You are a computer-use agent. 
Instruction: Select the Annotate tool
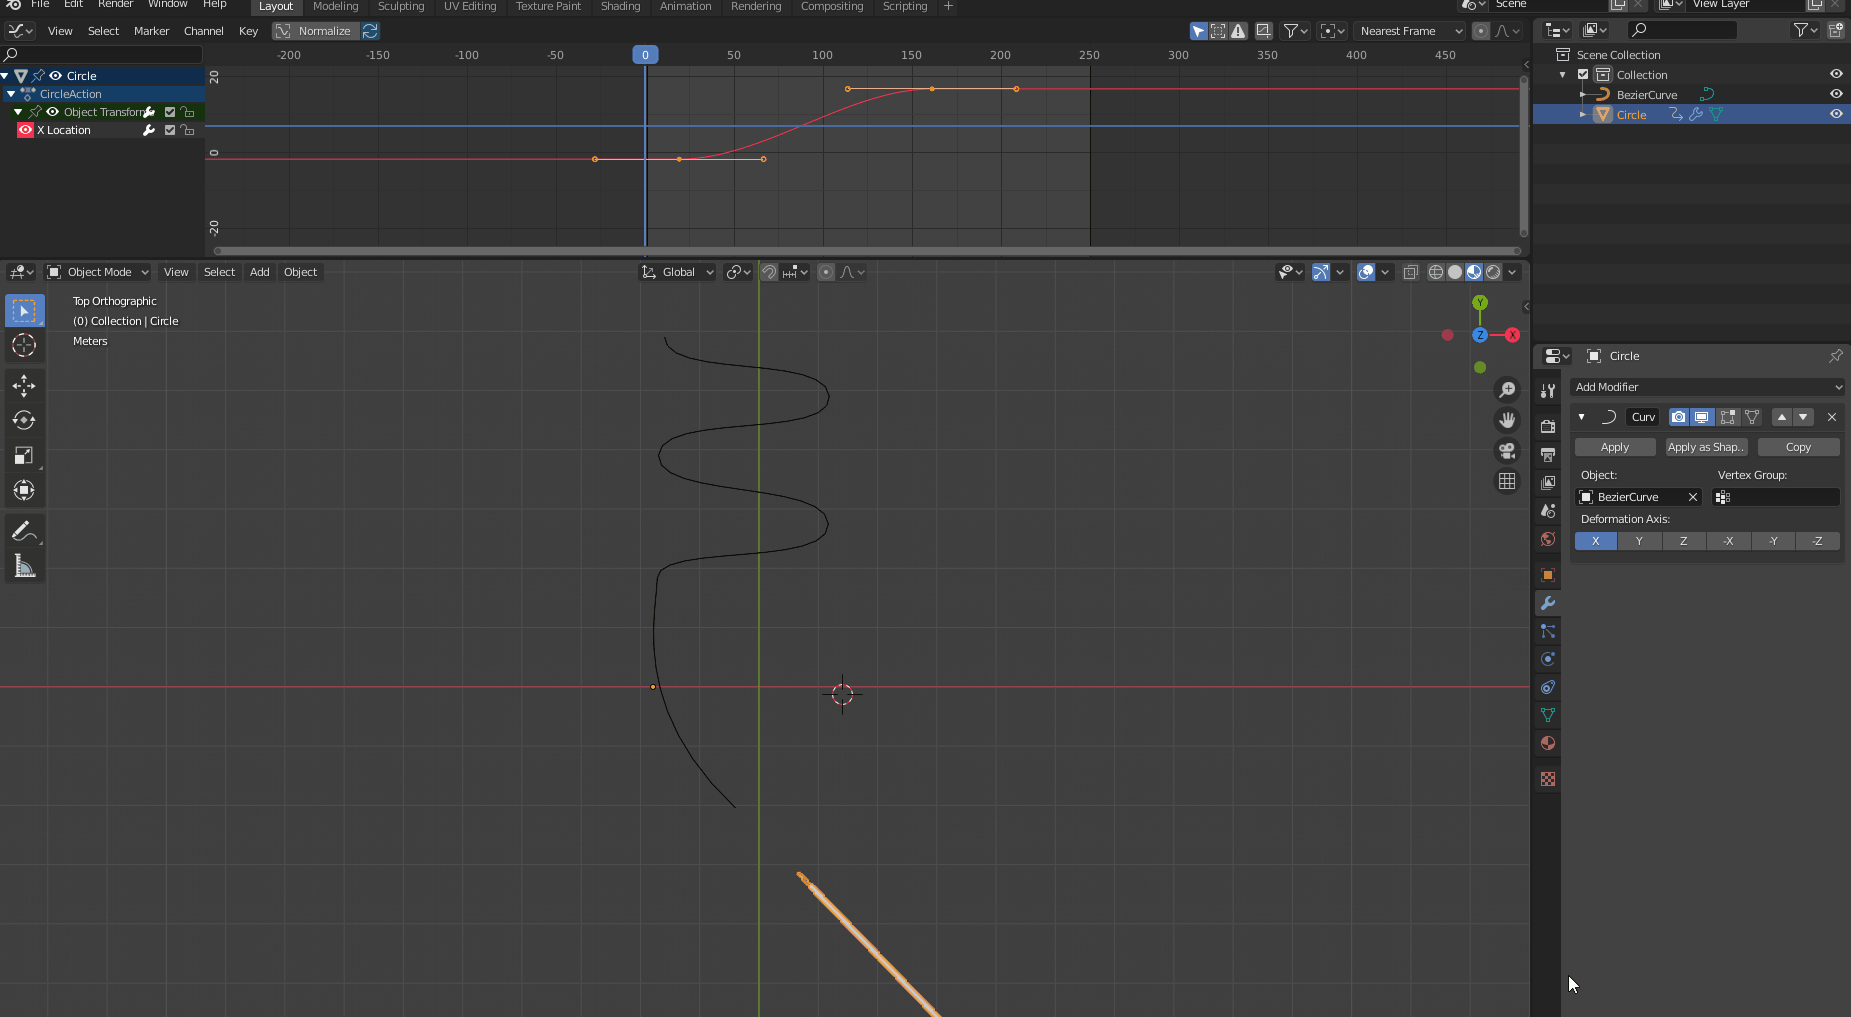click(24, 531)
